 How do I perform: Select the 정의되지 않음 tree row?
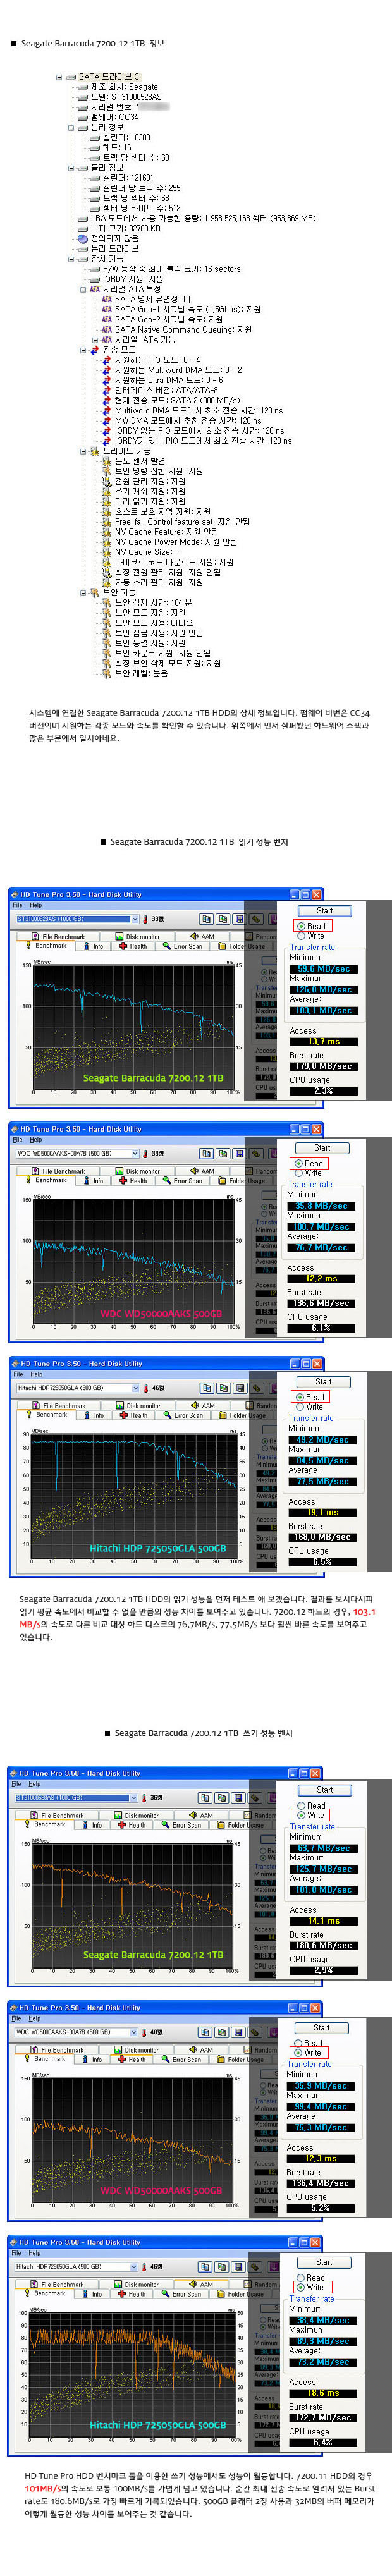(x=108, y=238)
